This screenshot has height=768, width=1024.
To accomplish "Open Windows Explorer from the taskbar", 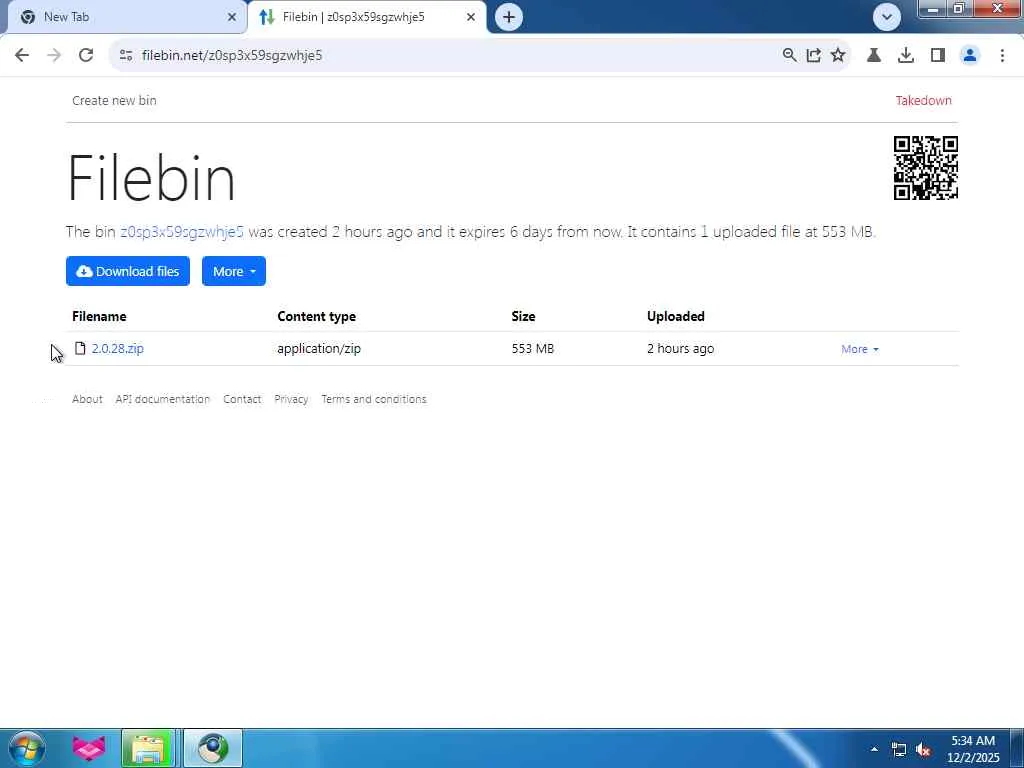I will [148, 748].
